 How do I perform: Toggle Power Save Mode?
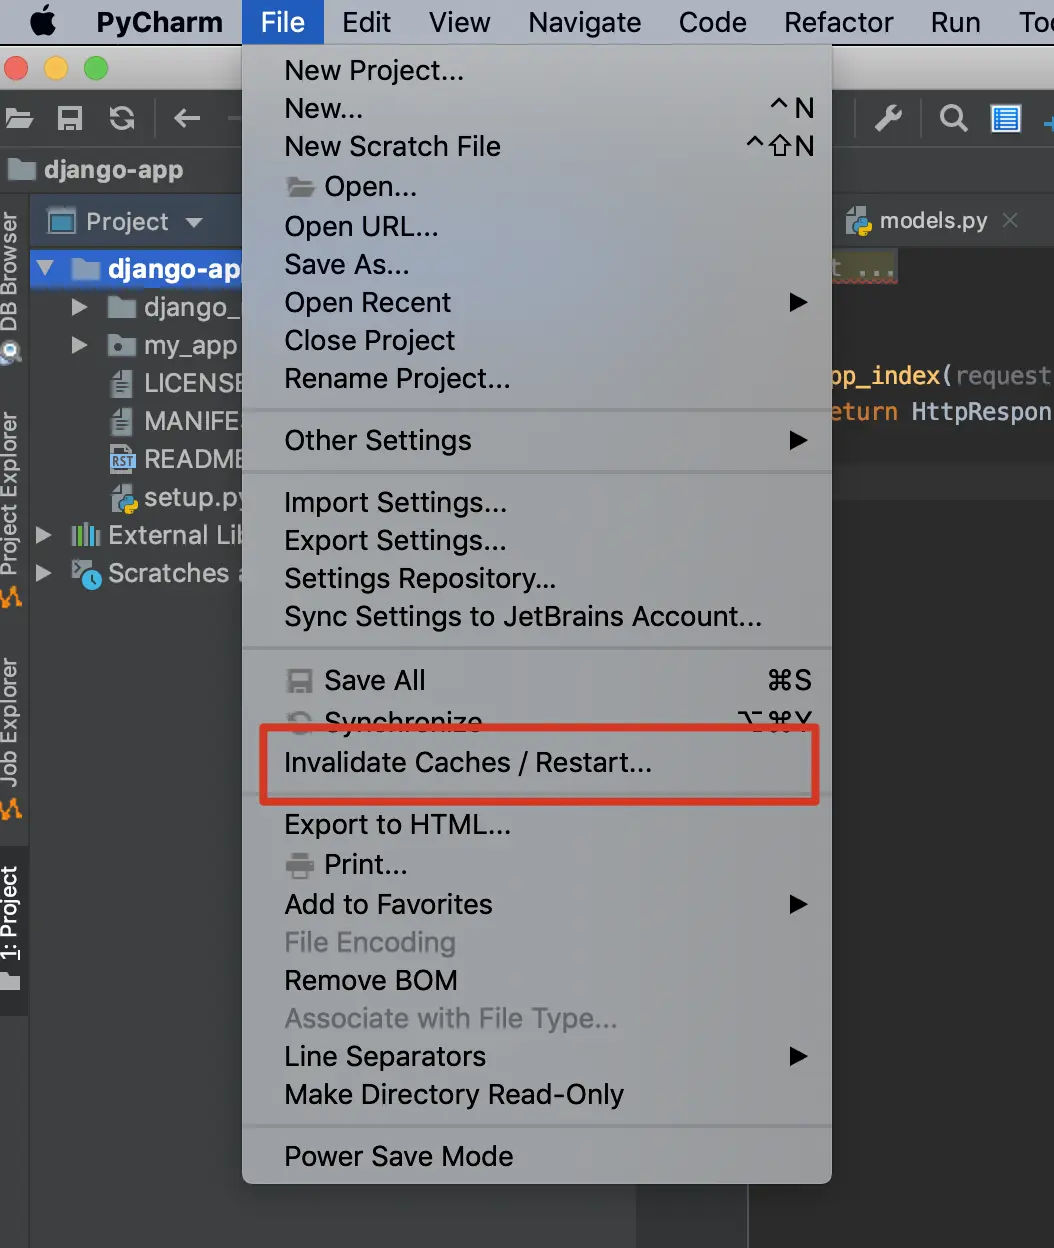tap(537, 1156)
